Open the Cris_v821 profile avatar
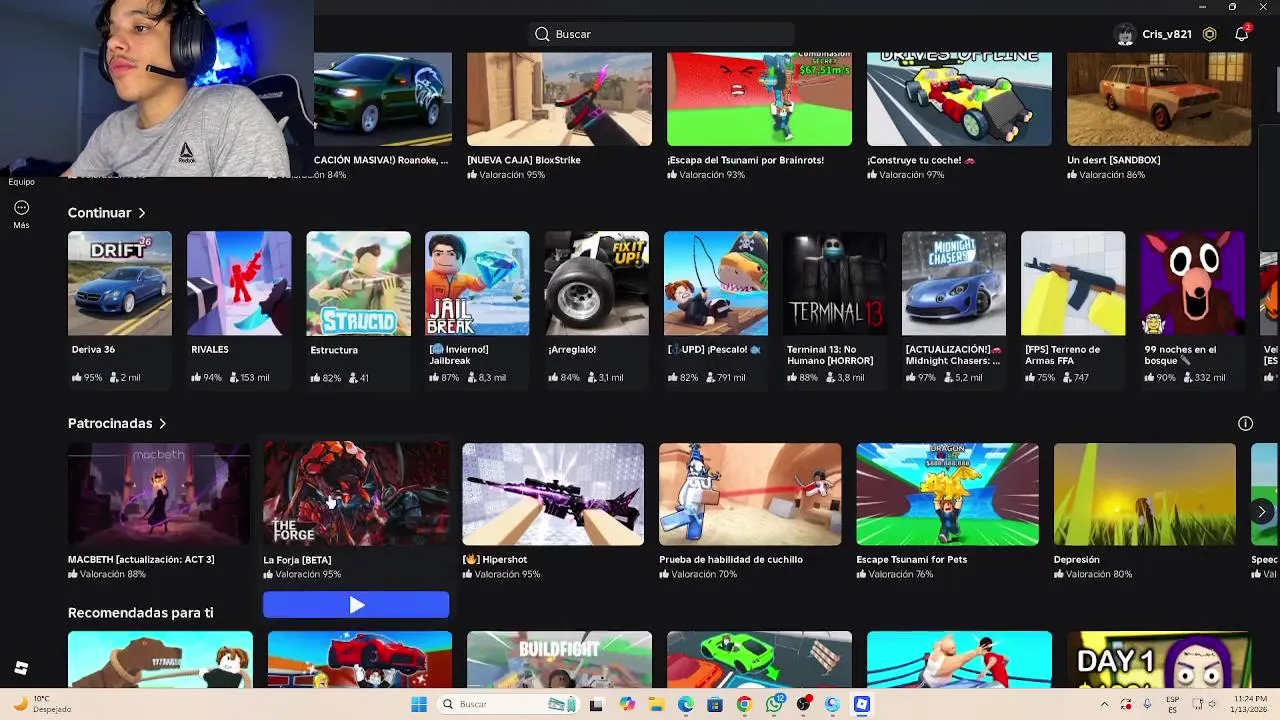This screenshot has width=1280, height=720. (x=1125, y=34)
